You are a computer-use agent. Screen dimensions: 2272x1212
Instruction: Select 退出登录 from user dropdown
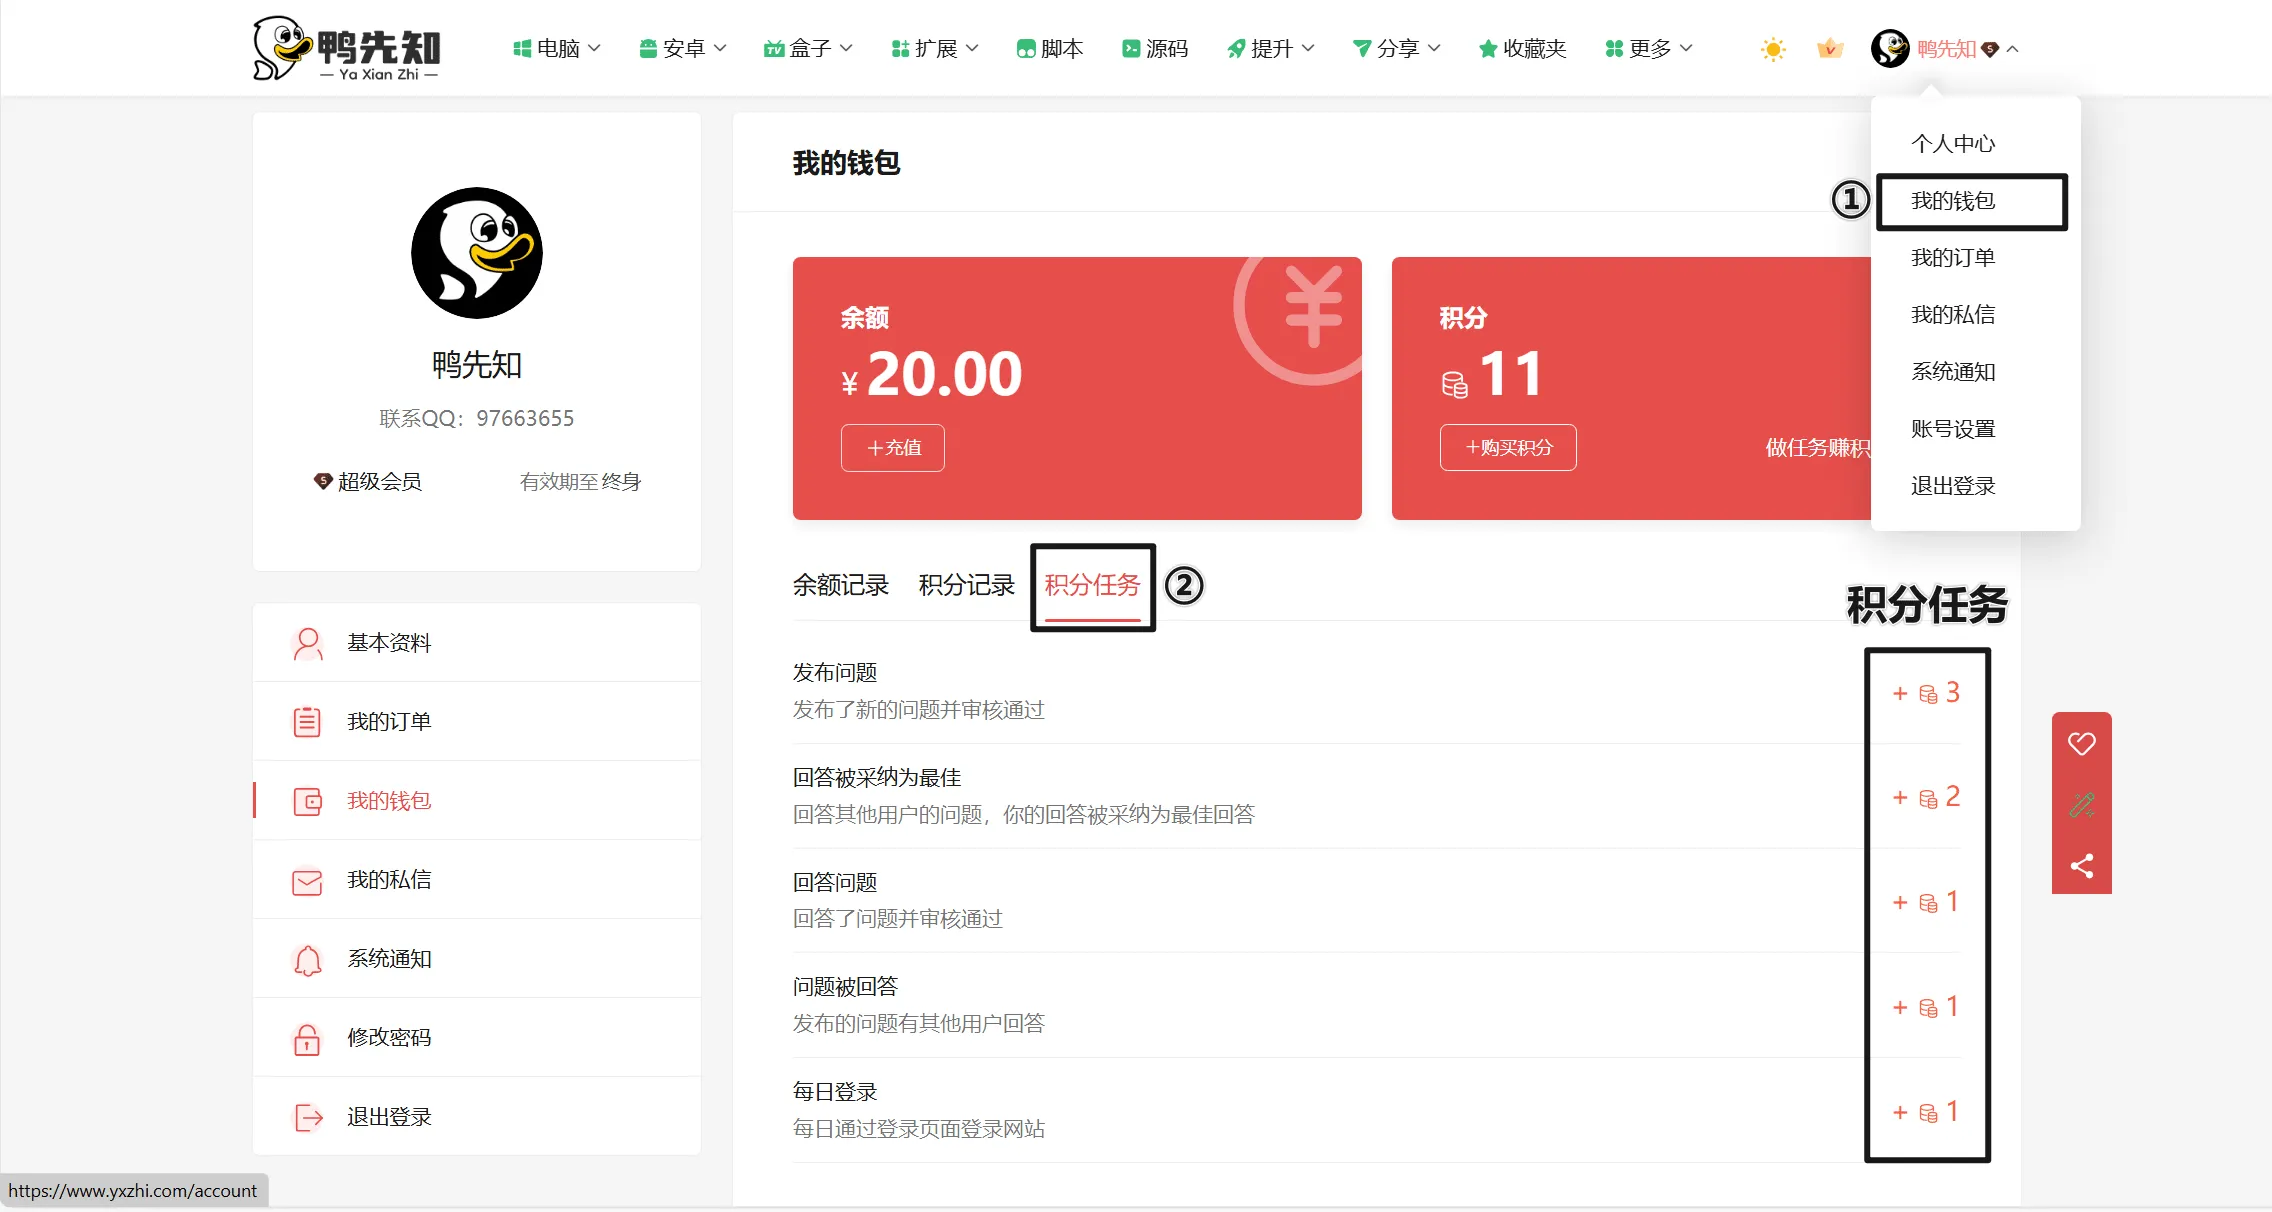(1953, 486)
